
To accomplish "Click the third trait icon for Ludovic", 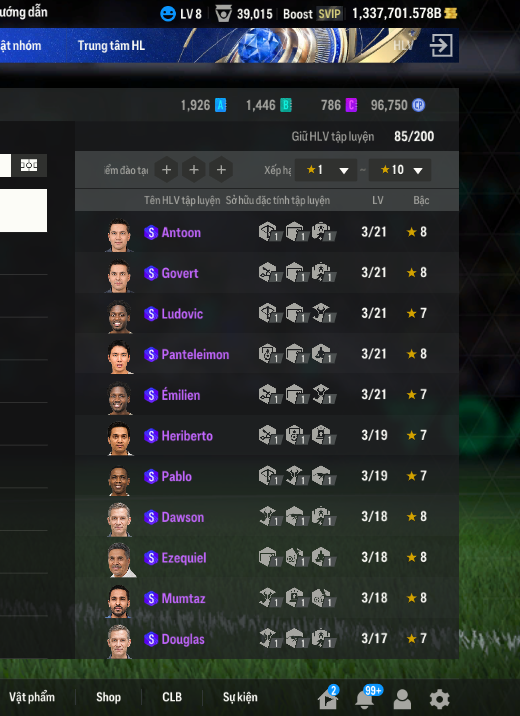I will click(323, 313).
